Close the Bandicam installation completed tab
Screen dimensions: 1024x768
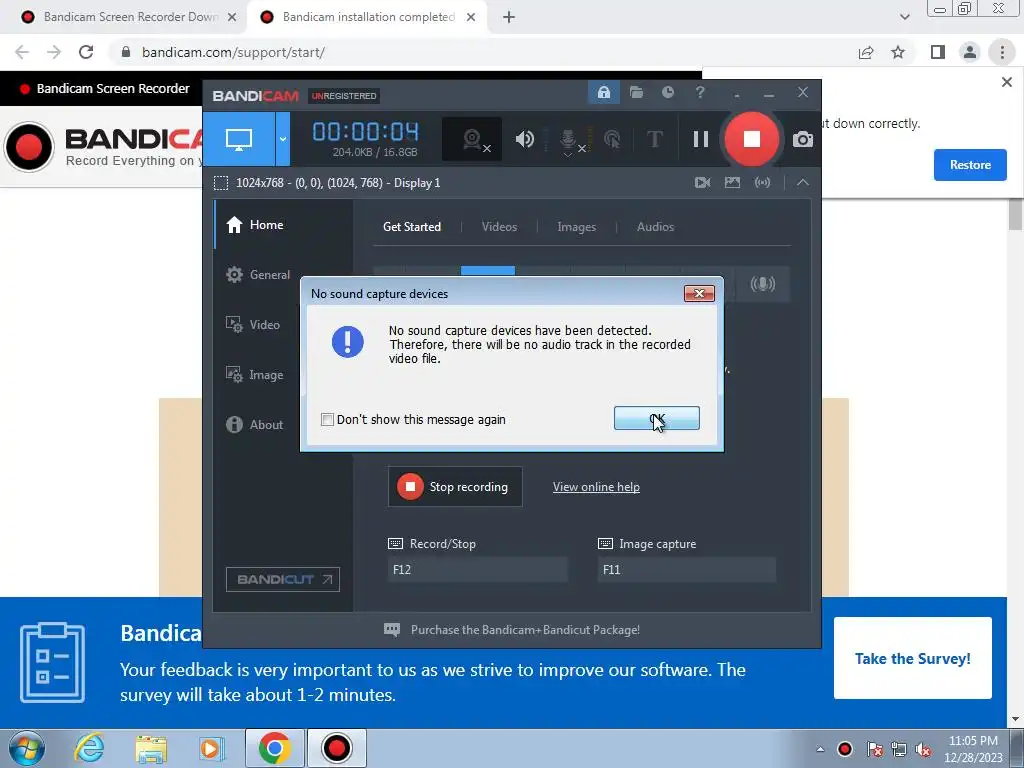471,17
